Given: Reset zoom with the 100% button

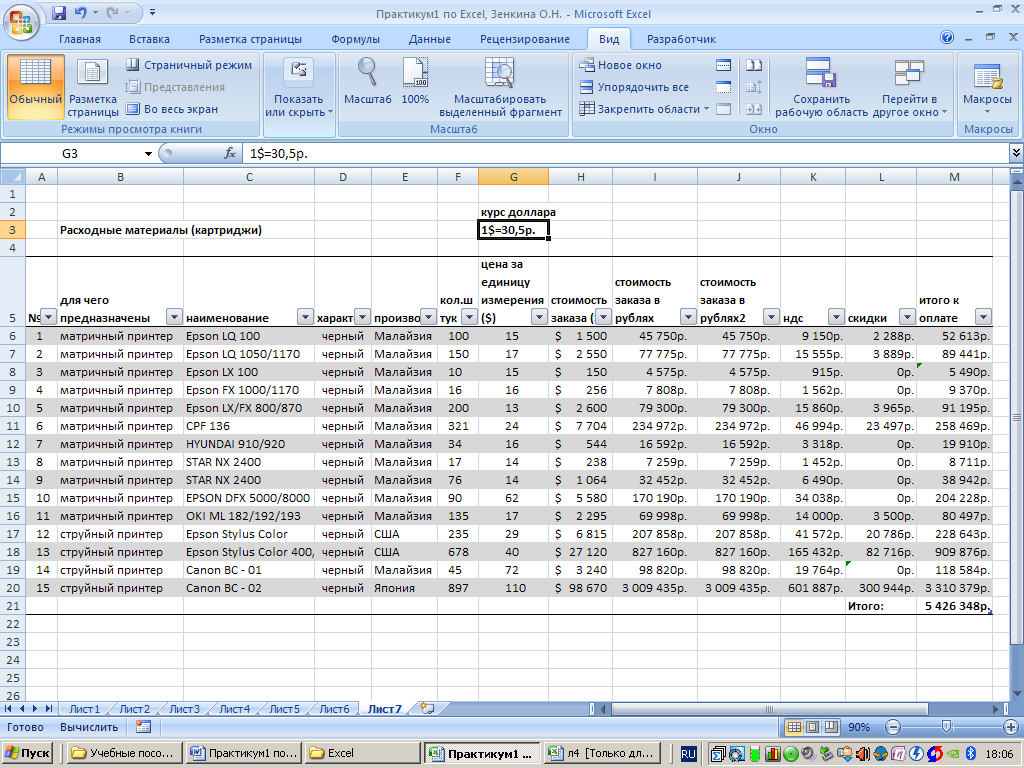Looking at the screenshot, I should click(x=415, y=82).
